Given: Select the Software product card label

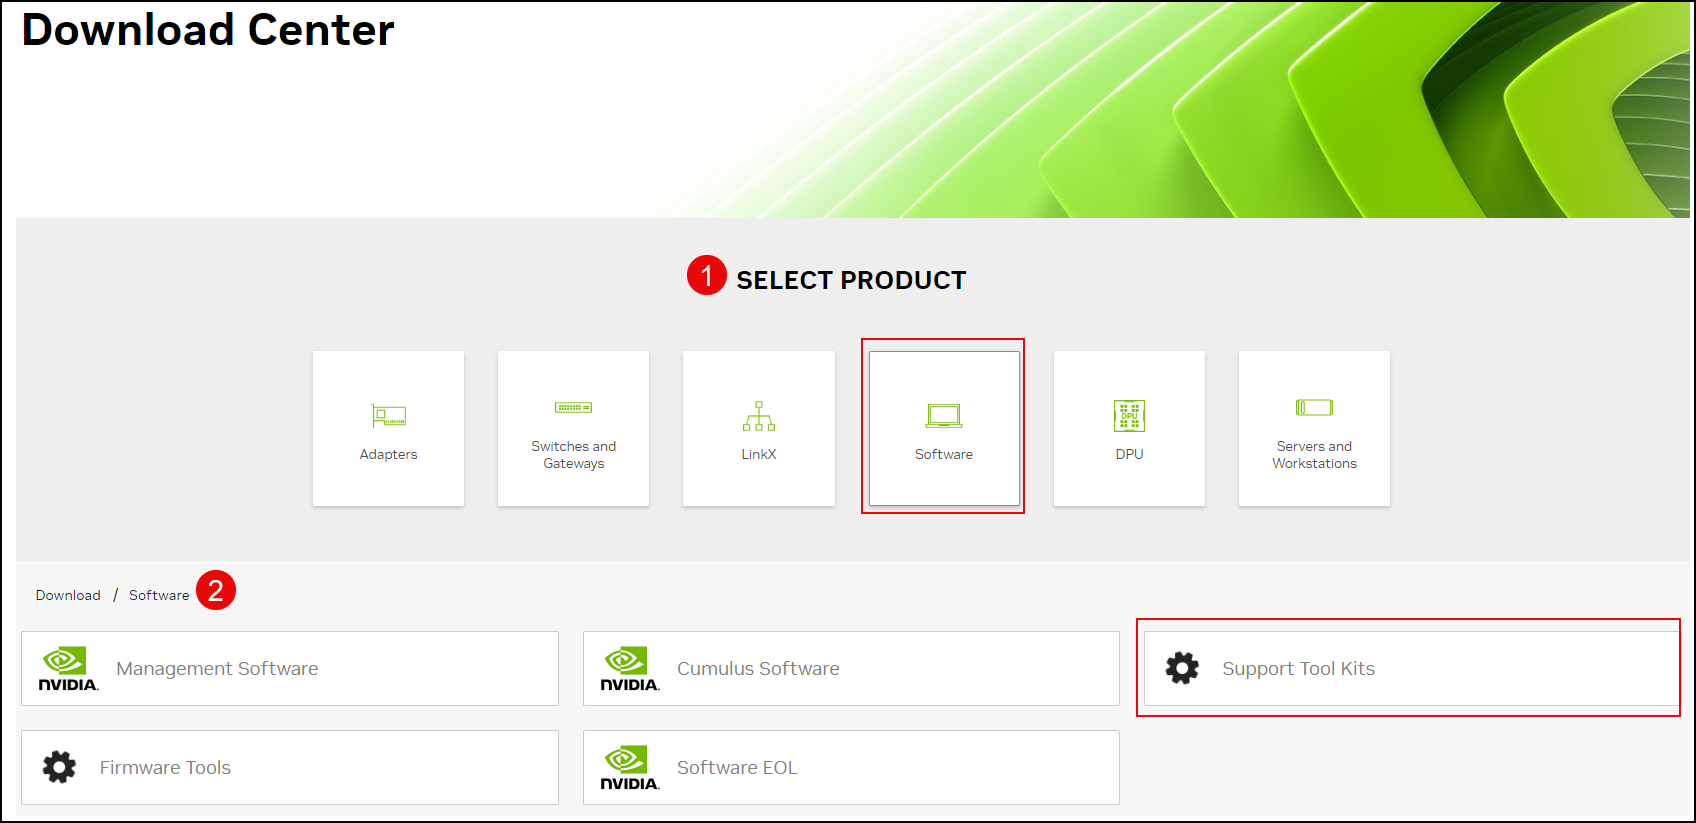Looking at the screenshot, I should tap(944, 454).
